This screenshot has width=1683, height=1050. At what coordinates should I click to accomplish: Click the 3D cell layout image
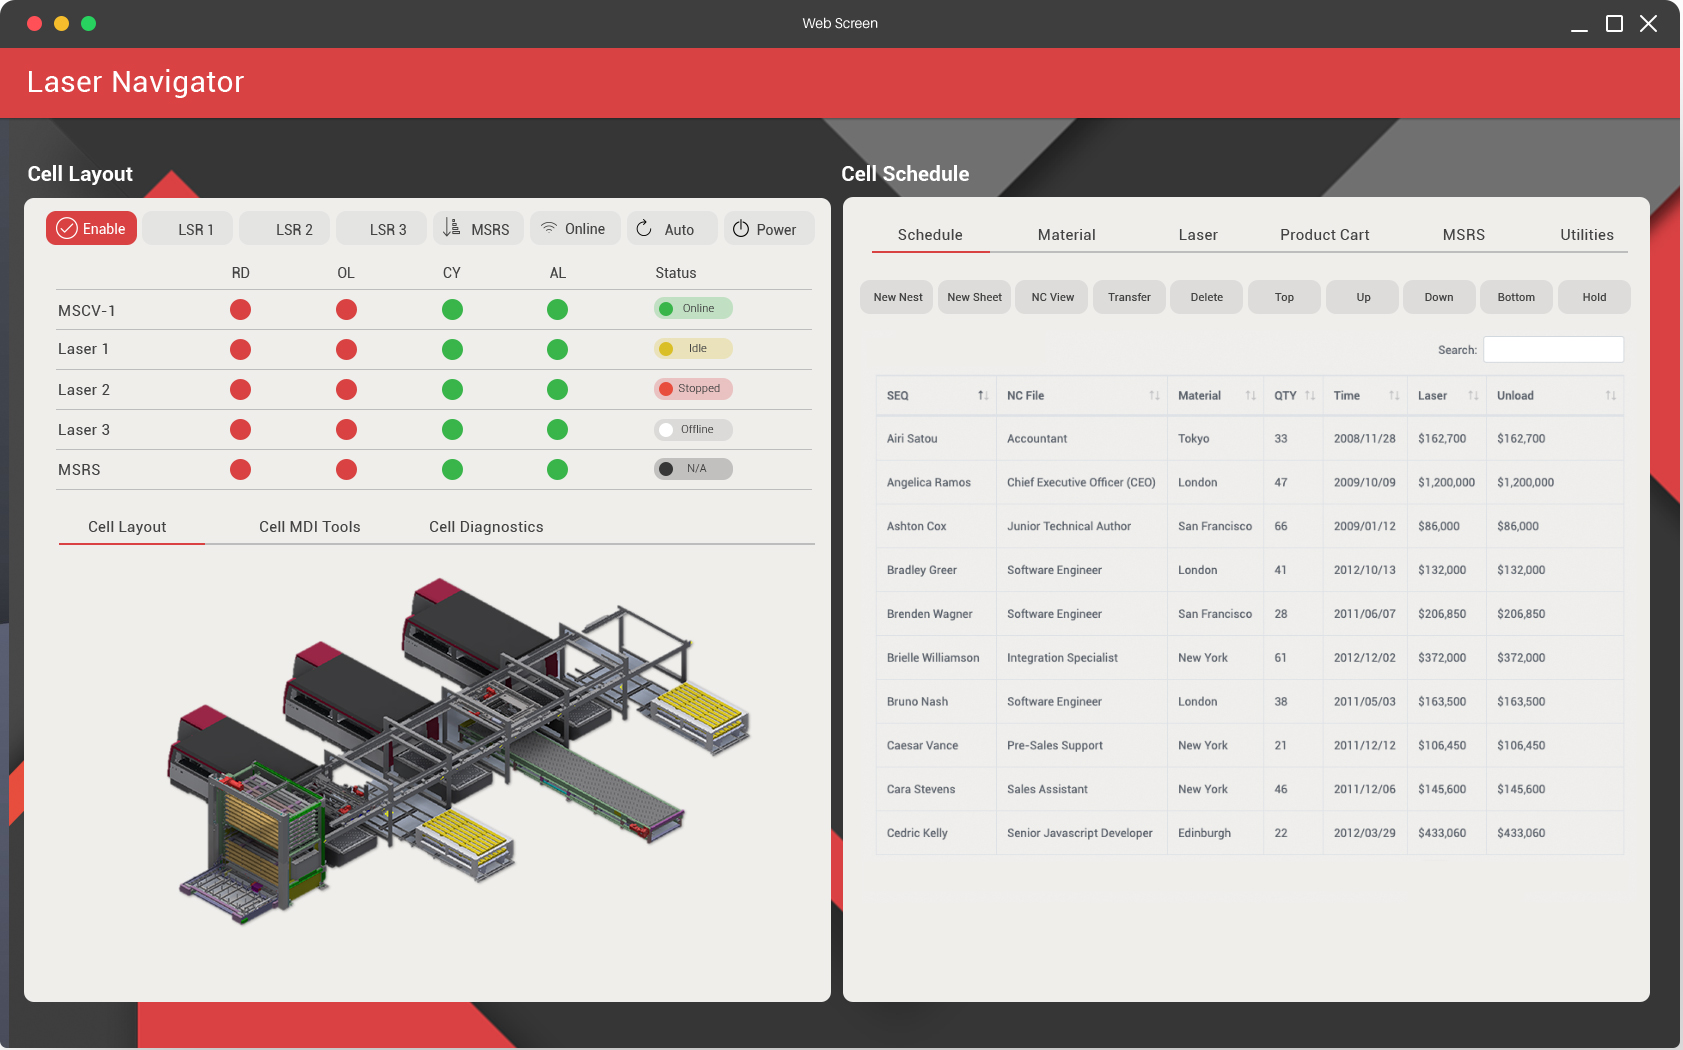[459, 750]
